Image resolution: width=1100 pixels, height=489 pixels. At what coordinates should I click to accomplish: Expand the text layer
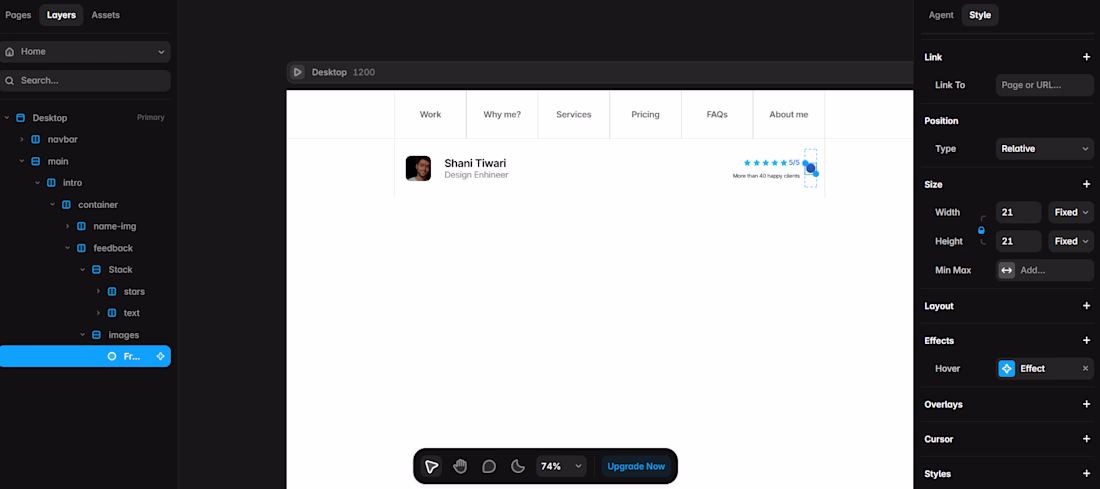98,313
